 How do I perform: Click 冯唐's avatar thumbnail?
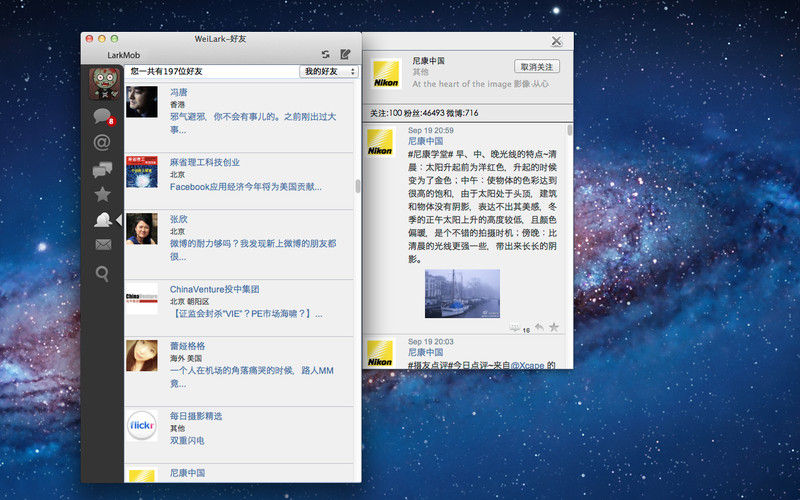point(142,102)
